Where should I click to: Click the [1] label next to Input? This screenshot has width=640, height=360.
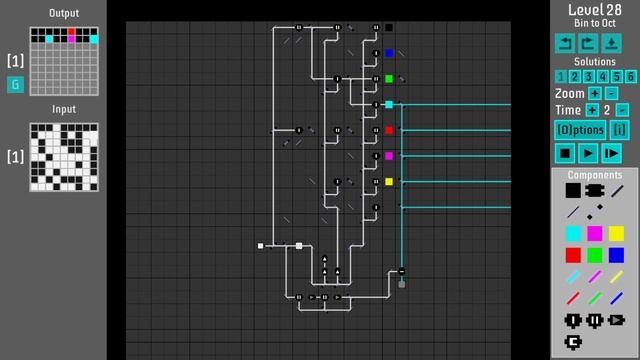[x=16, y=157]
